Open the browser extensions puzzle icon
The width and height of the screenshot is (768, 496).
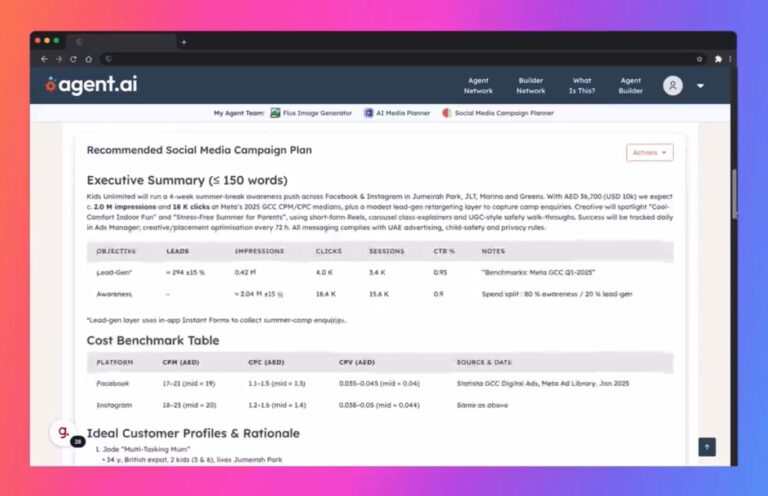point(717,59)
